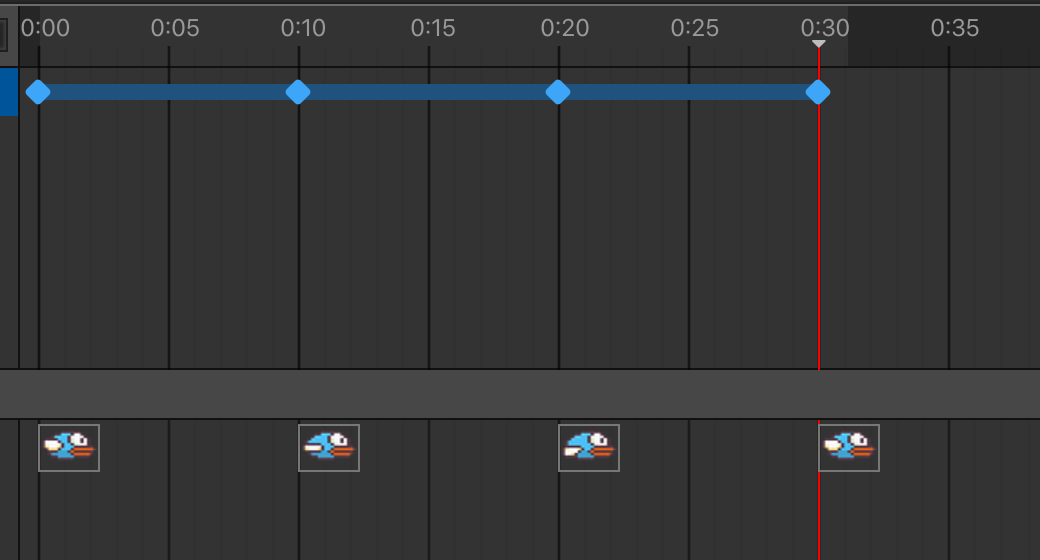Image resolution: width=1040 pixels, height=560 pixels.
Task: Select the blue bar between 0:00 and 0:10 keyframes
Action: click(168, 92)
